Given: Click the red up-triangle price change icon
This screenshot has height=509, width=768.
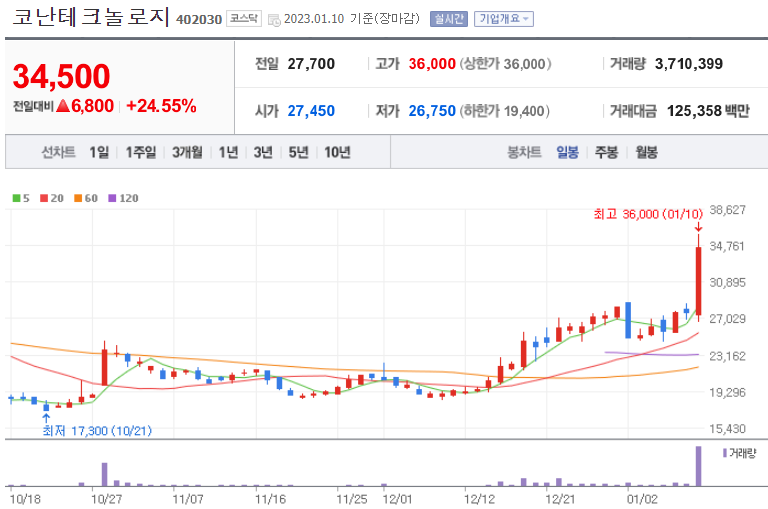Looking at the screenshot, I should coord(63,105).
